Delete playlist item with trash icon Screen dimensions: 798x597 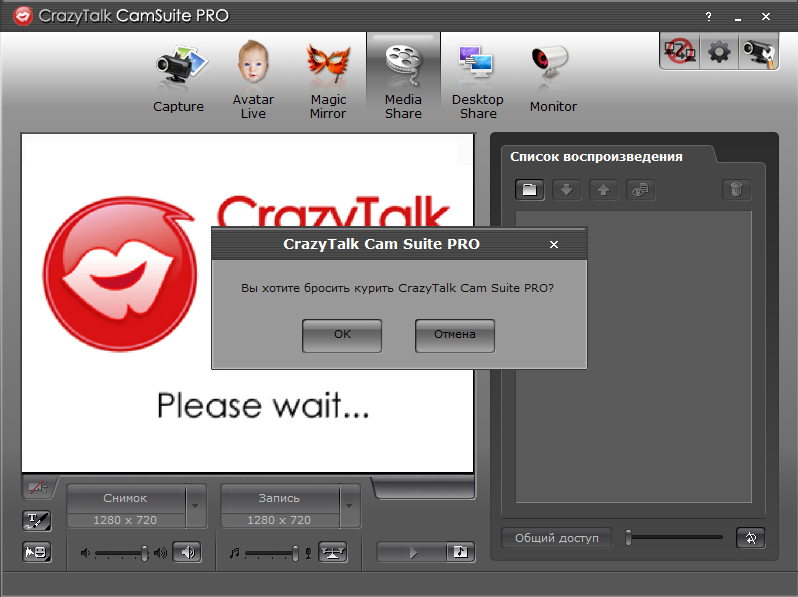point(736,190)
